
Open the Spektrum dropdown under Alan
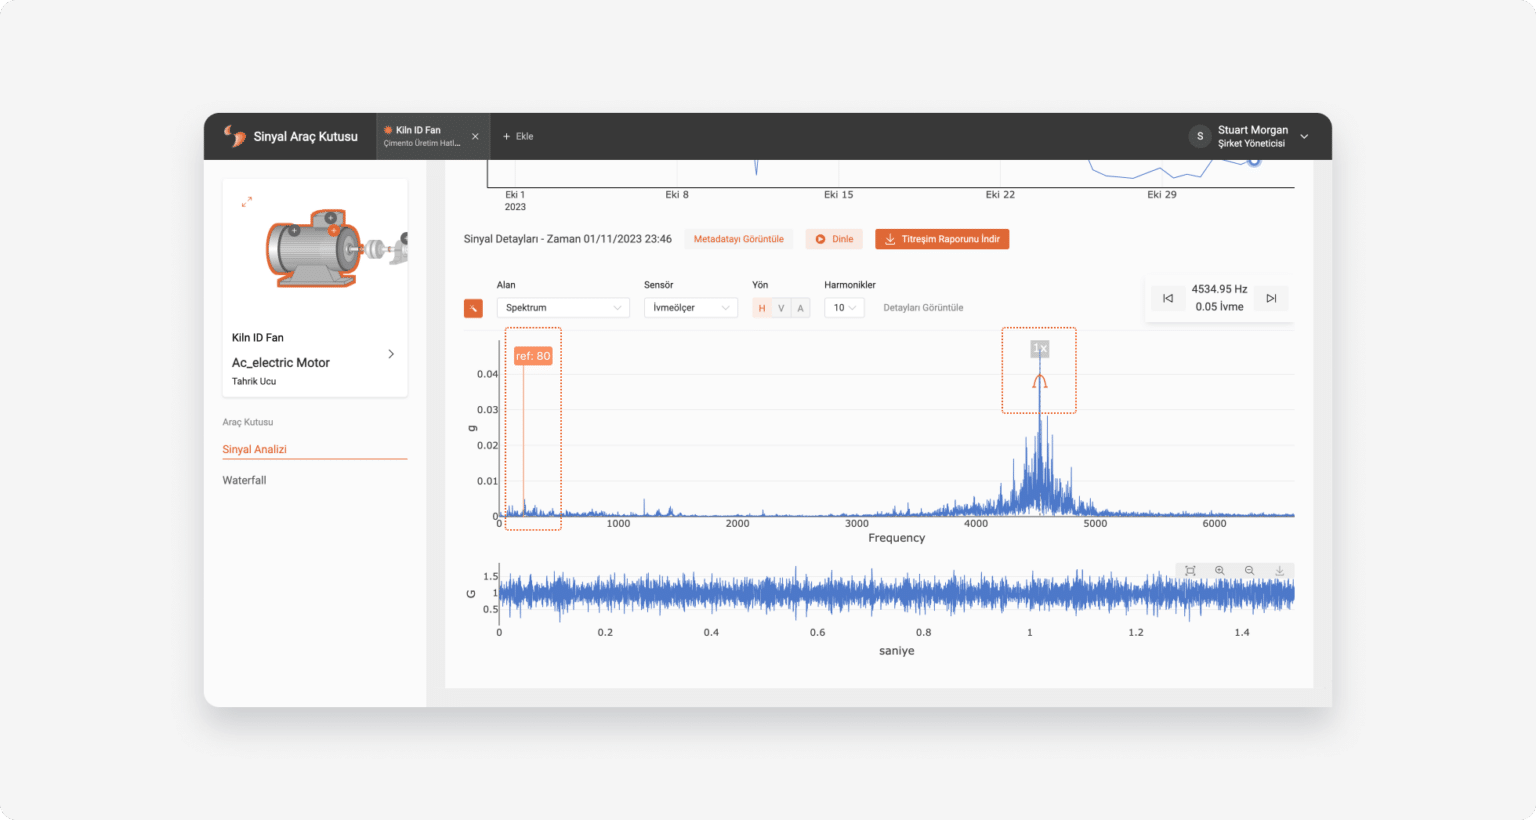[562, 307]
